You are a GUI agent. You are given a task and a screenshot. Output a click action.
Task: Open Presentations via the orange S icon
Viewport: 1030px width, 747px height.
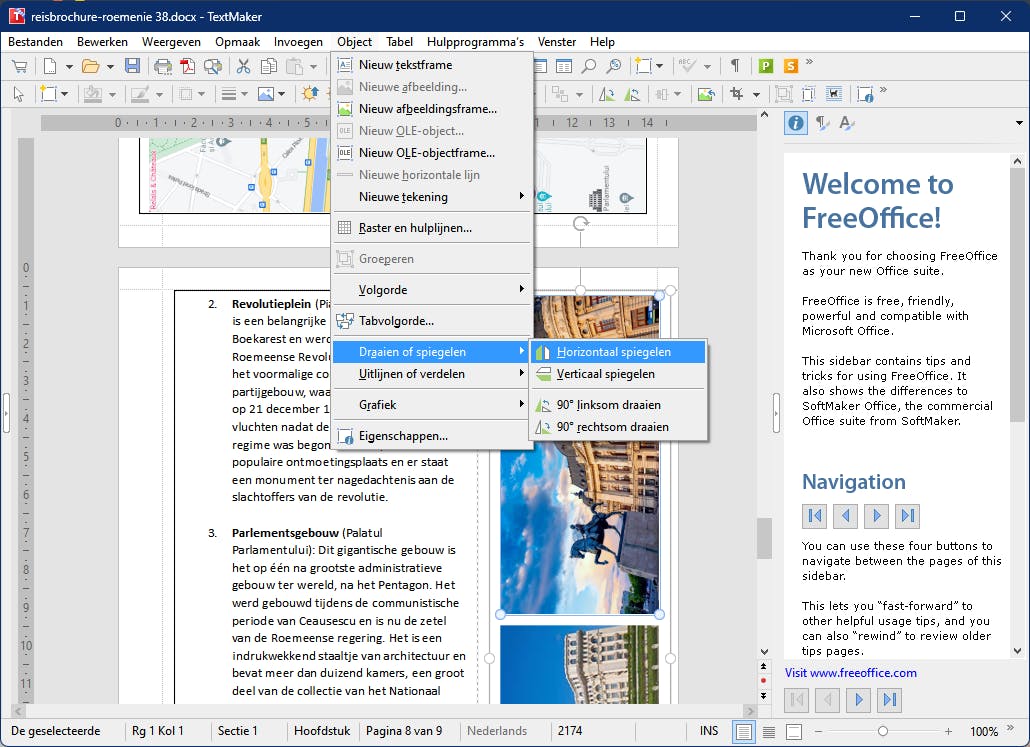pyautogui.click(x=791, y=66)
